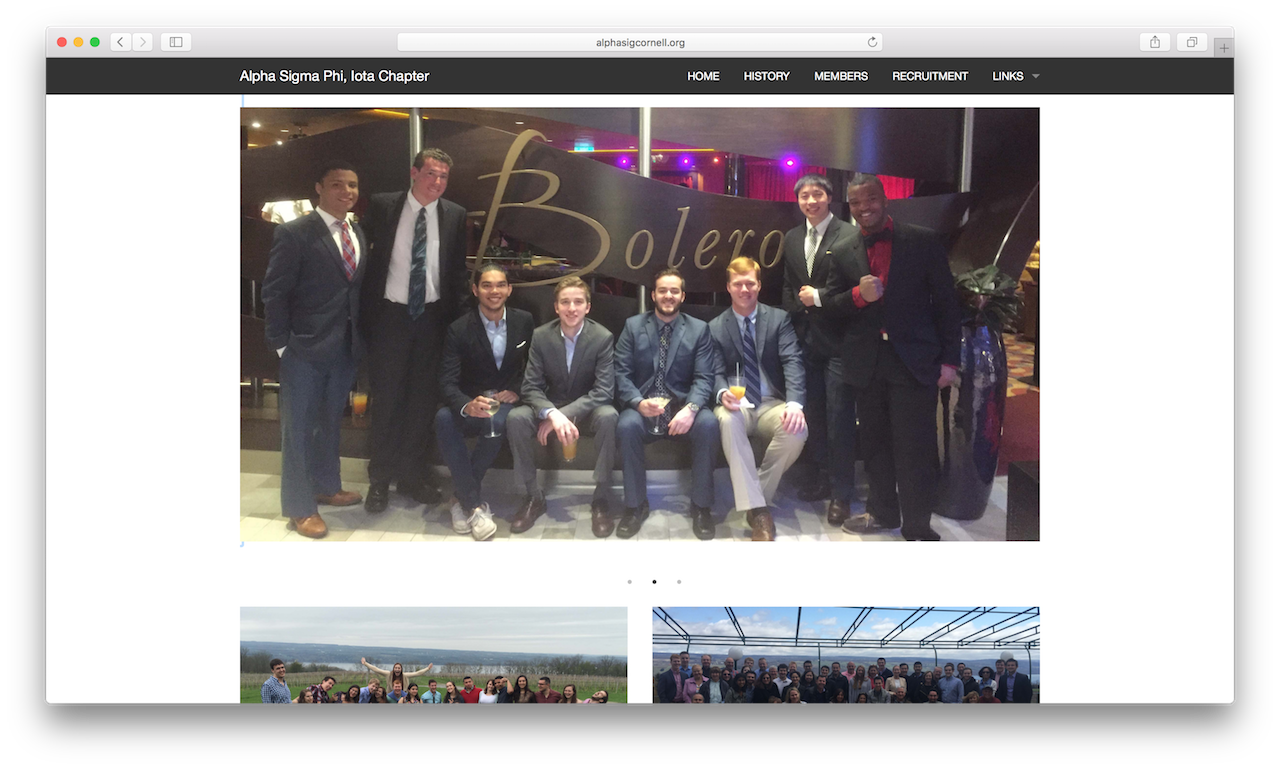Minimize the window with the yellow button

(78, 42)
